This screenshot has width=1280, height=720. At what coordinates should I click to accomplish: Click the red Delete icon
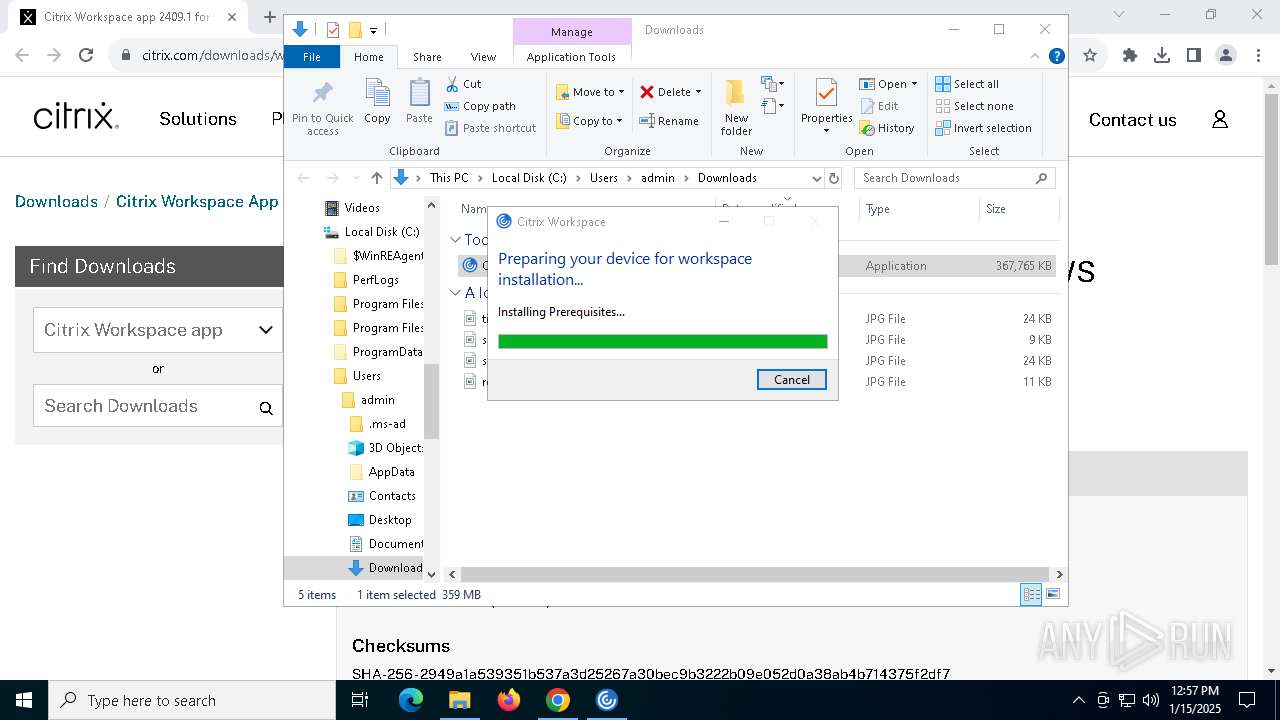coord(647,92)
